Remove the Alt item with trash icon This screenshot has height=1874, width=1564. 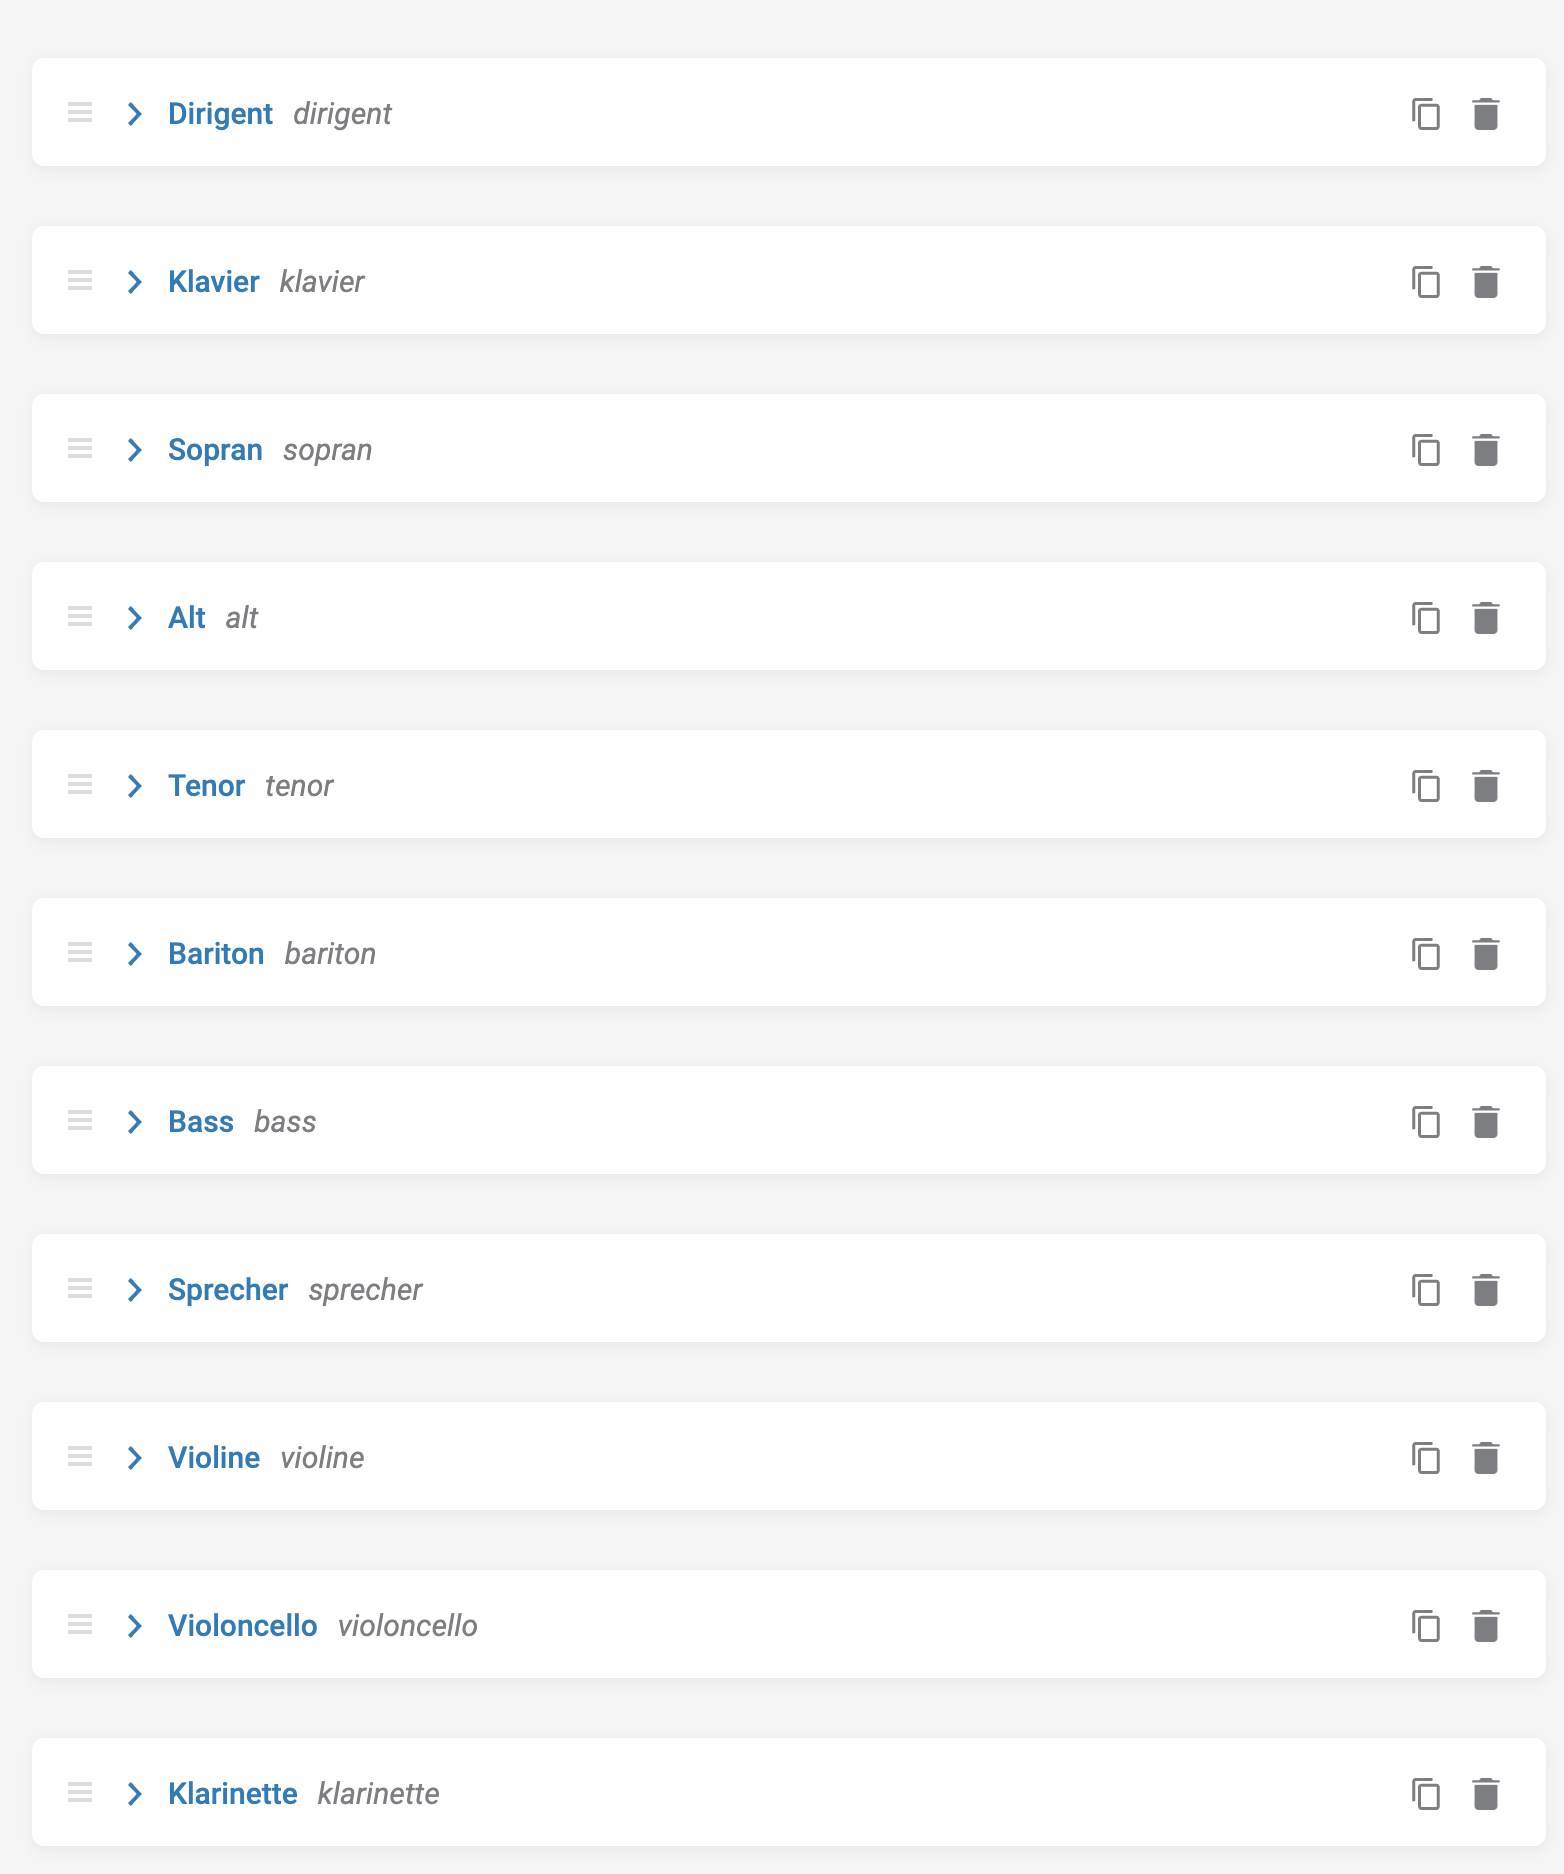[1486, 618]
